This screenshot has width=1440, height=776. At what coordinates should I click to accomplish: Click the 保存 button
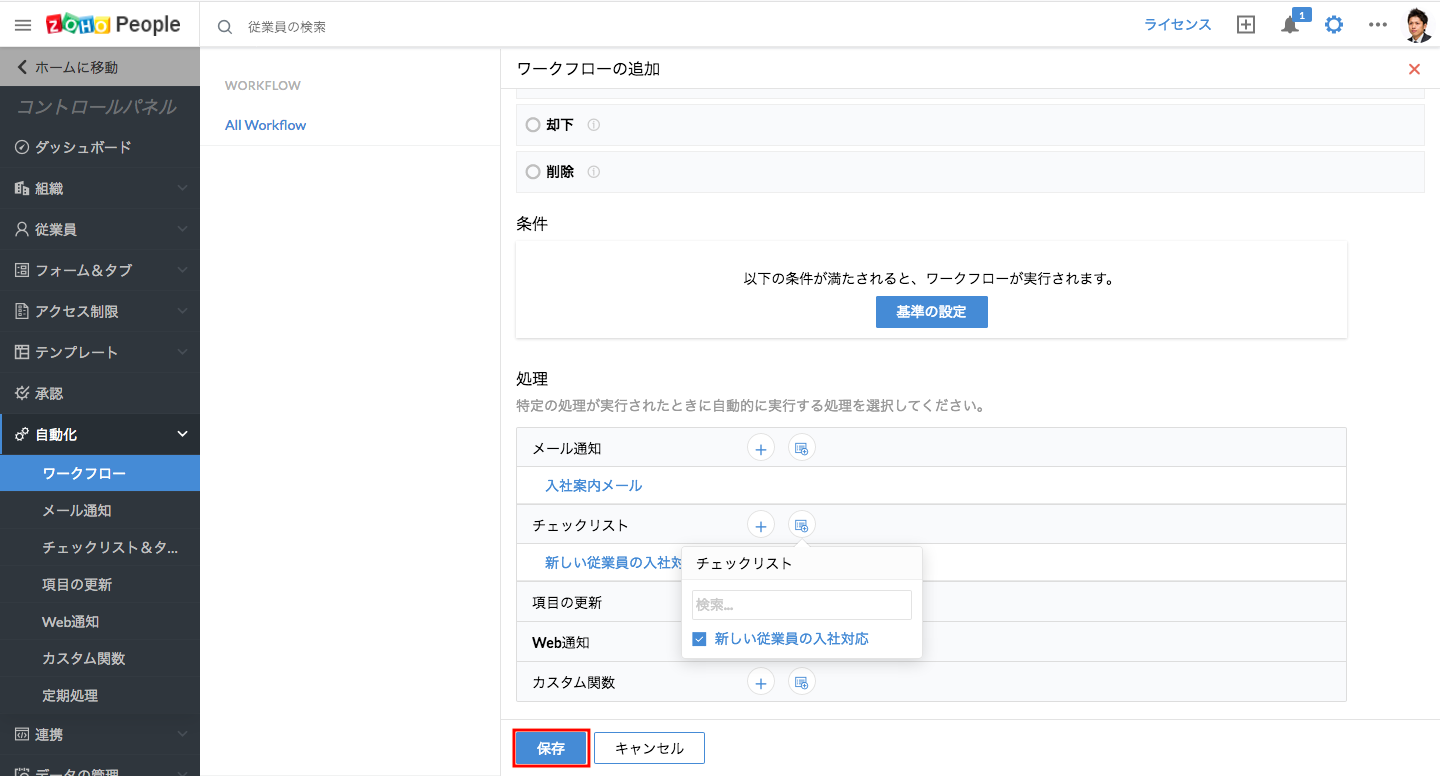click(551, 748)
